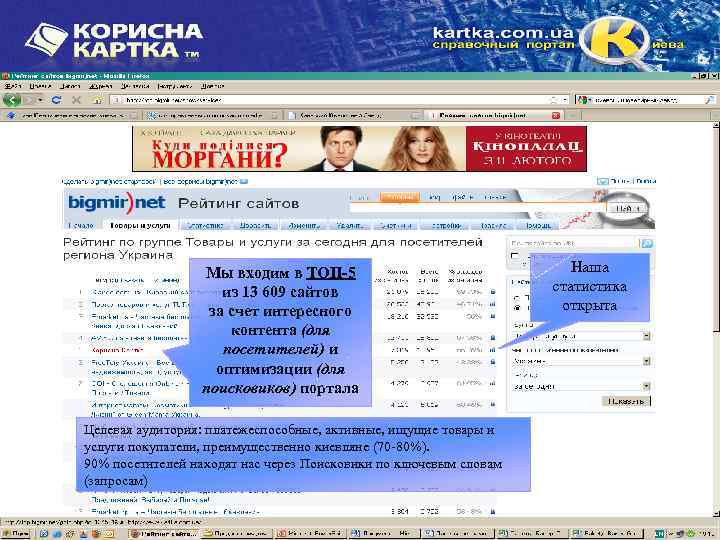Image resolution: width=720 pixels, height=540 pixels.
Task: Open the Edit menu in Firefox
Action: (x=40, y=86)
